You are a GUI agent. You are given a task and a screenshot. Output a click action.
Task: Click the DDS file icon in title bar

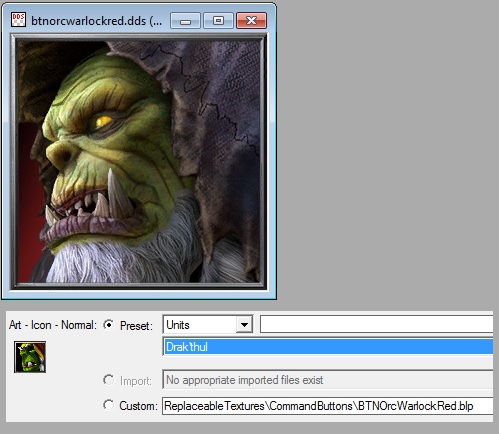tap(18, 20)
